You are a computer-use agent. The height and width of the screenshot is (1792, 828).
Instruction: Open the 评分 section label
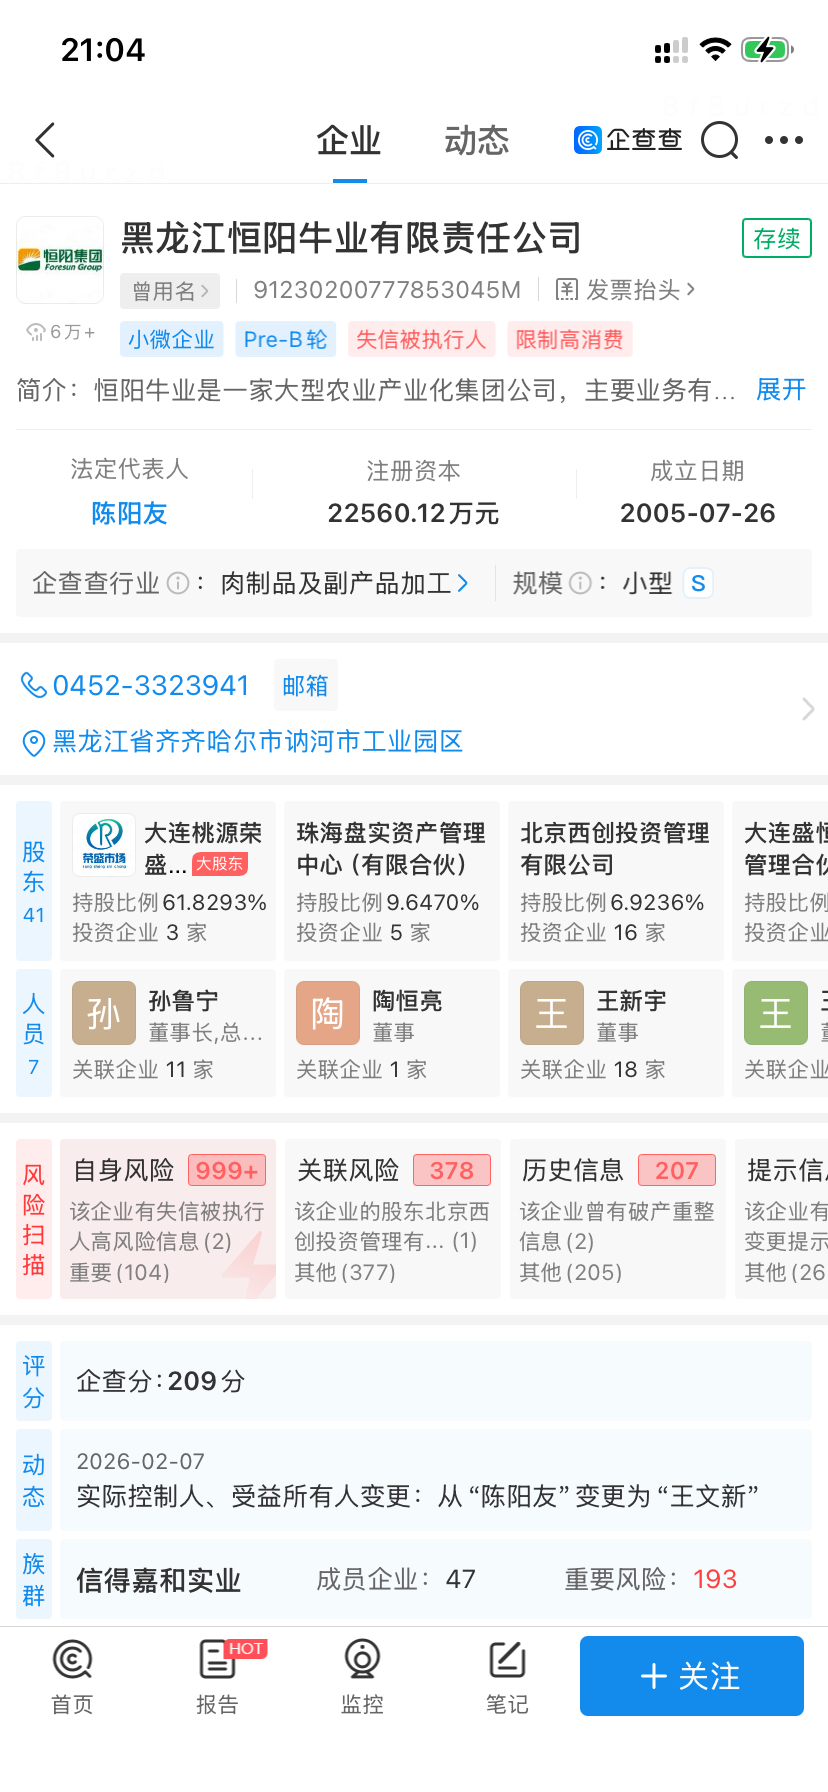point(34,1381)
